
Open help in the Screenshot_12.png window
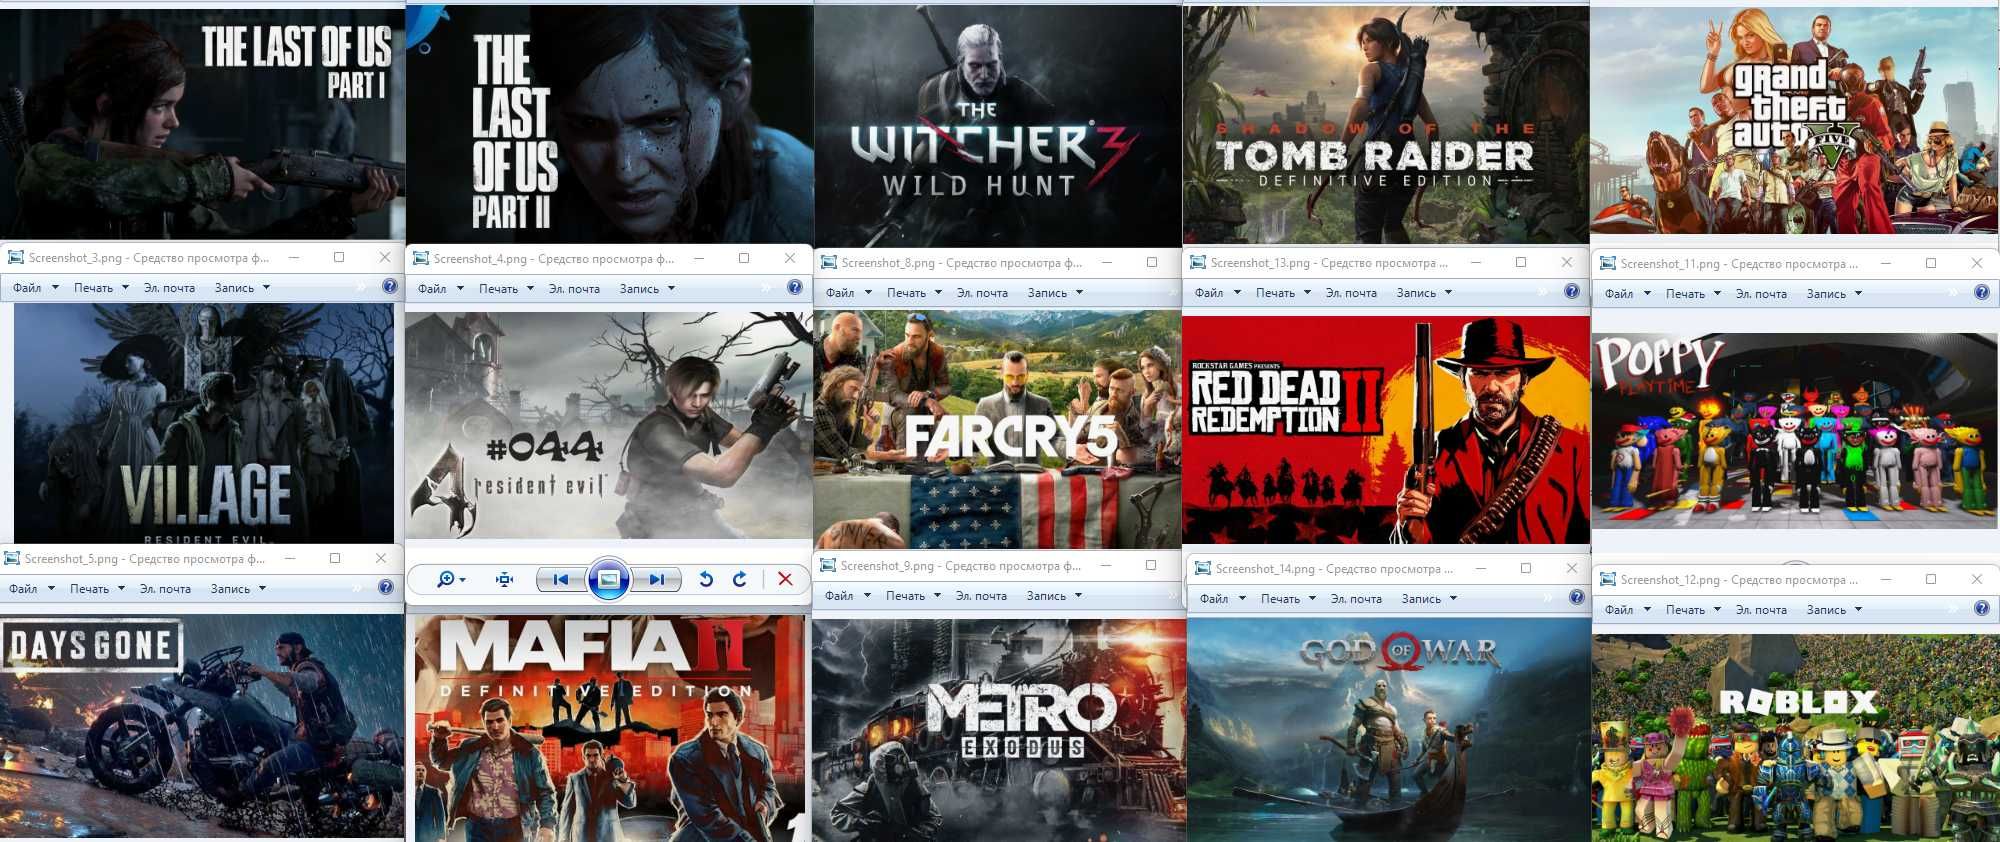(1982, 609)
